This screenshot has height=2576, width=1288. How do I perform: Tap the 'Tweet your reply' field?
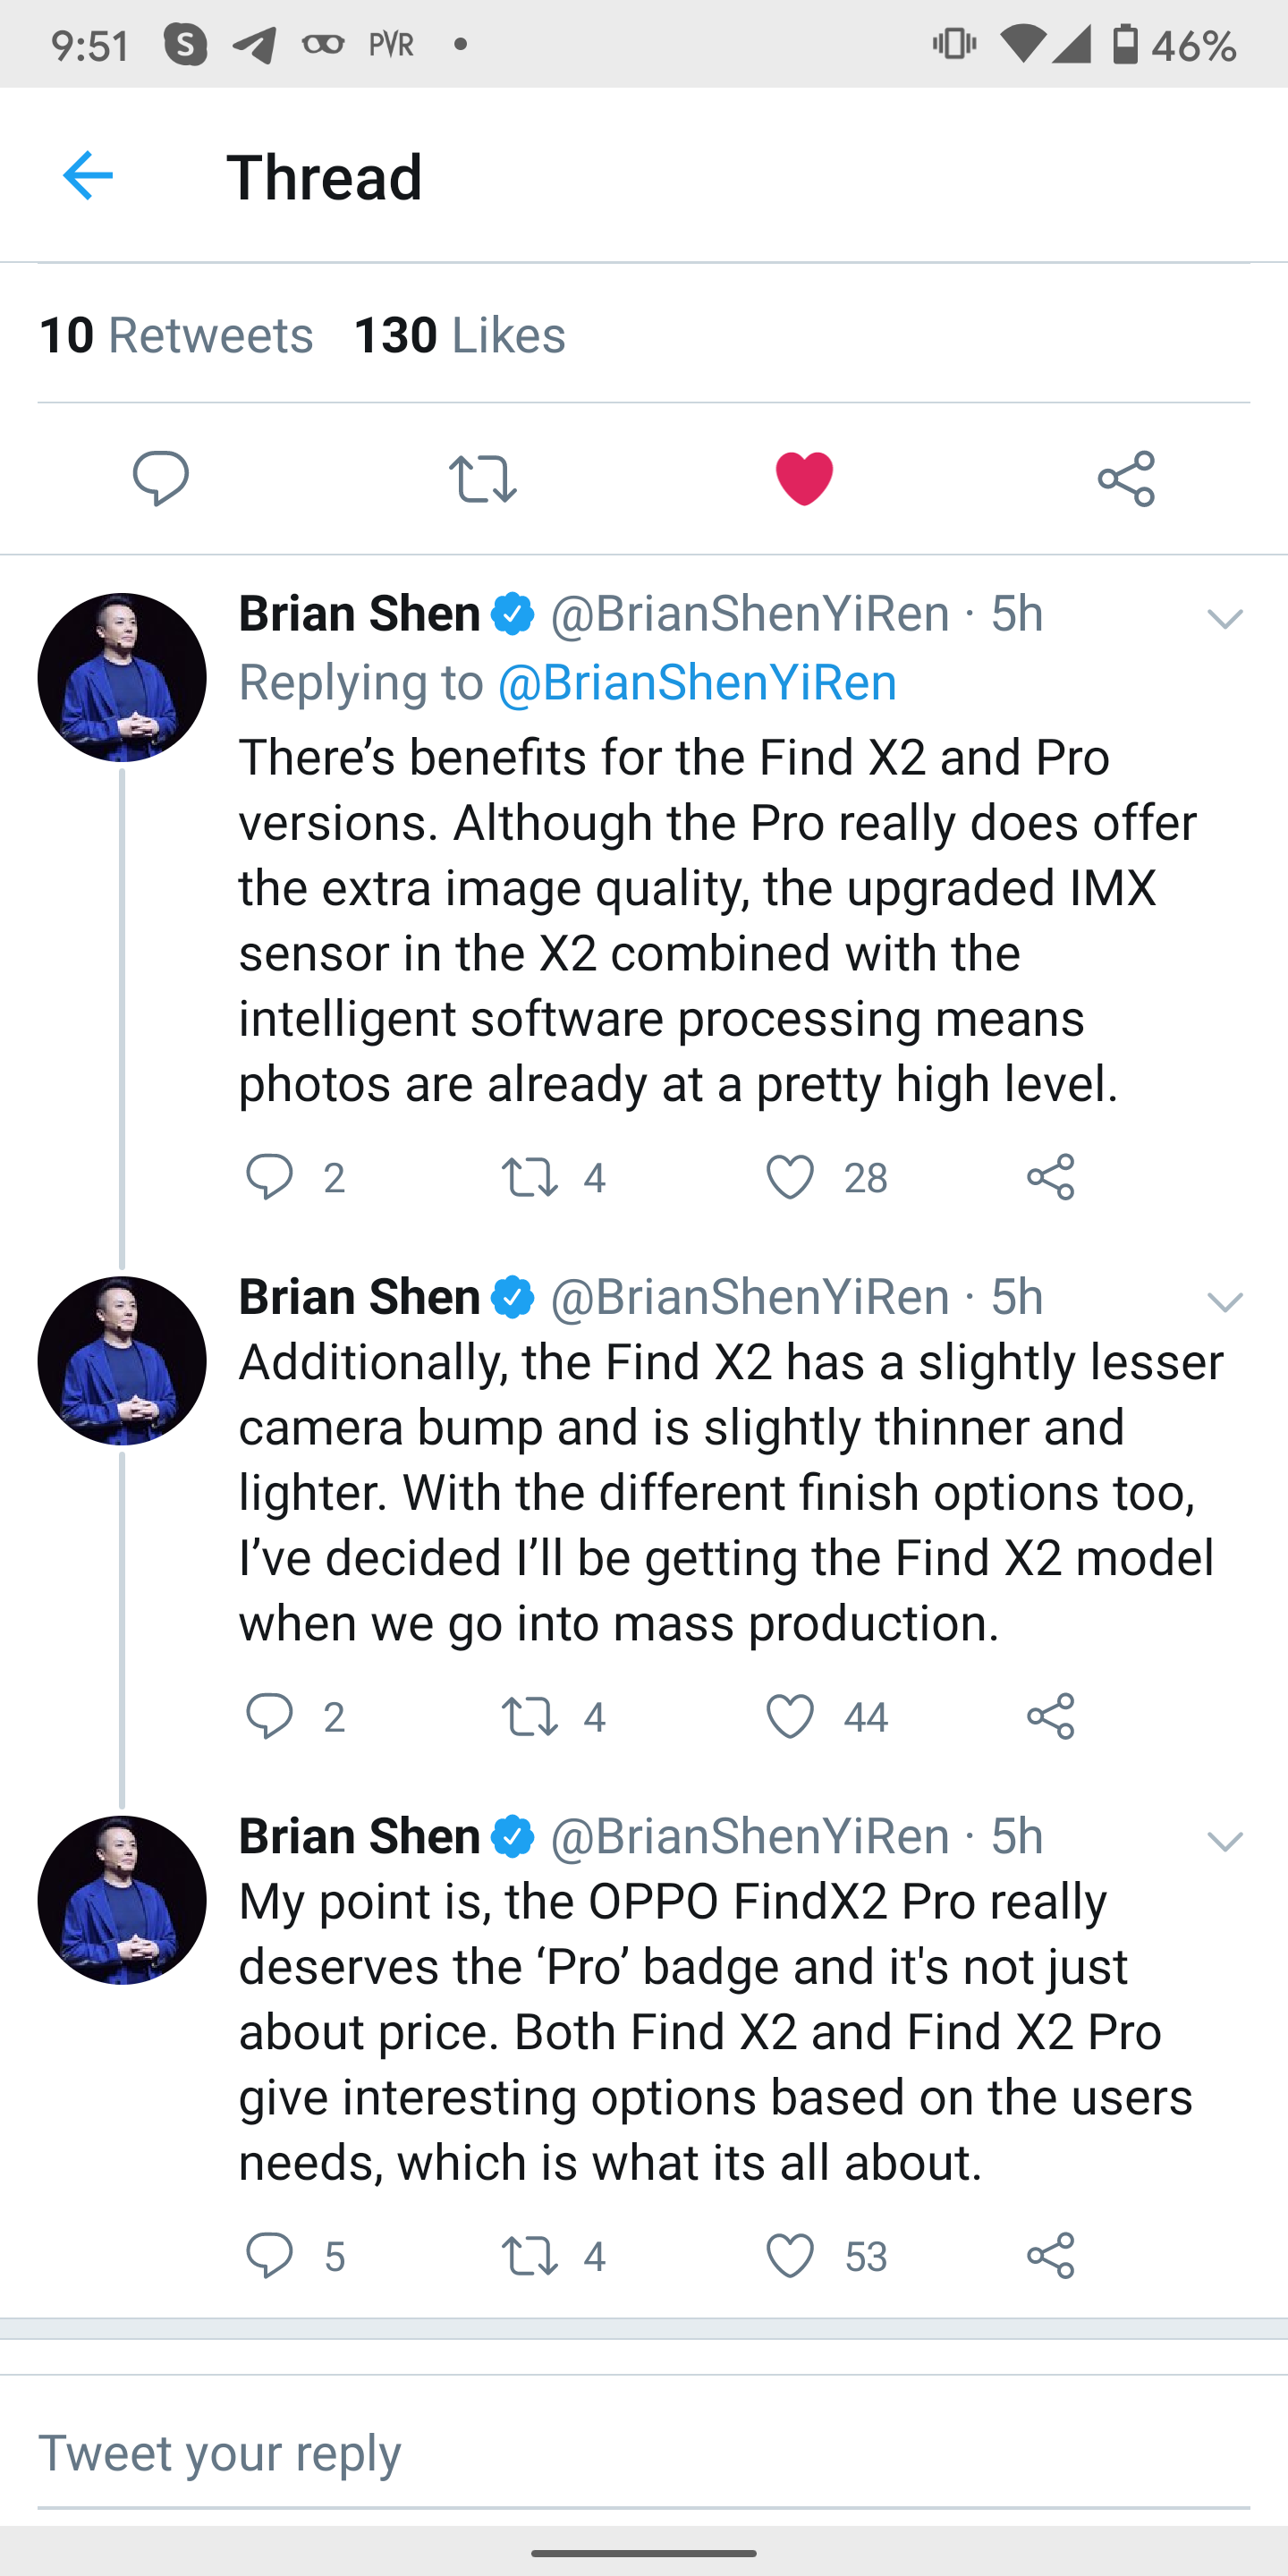(644, 2453)
